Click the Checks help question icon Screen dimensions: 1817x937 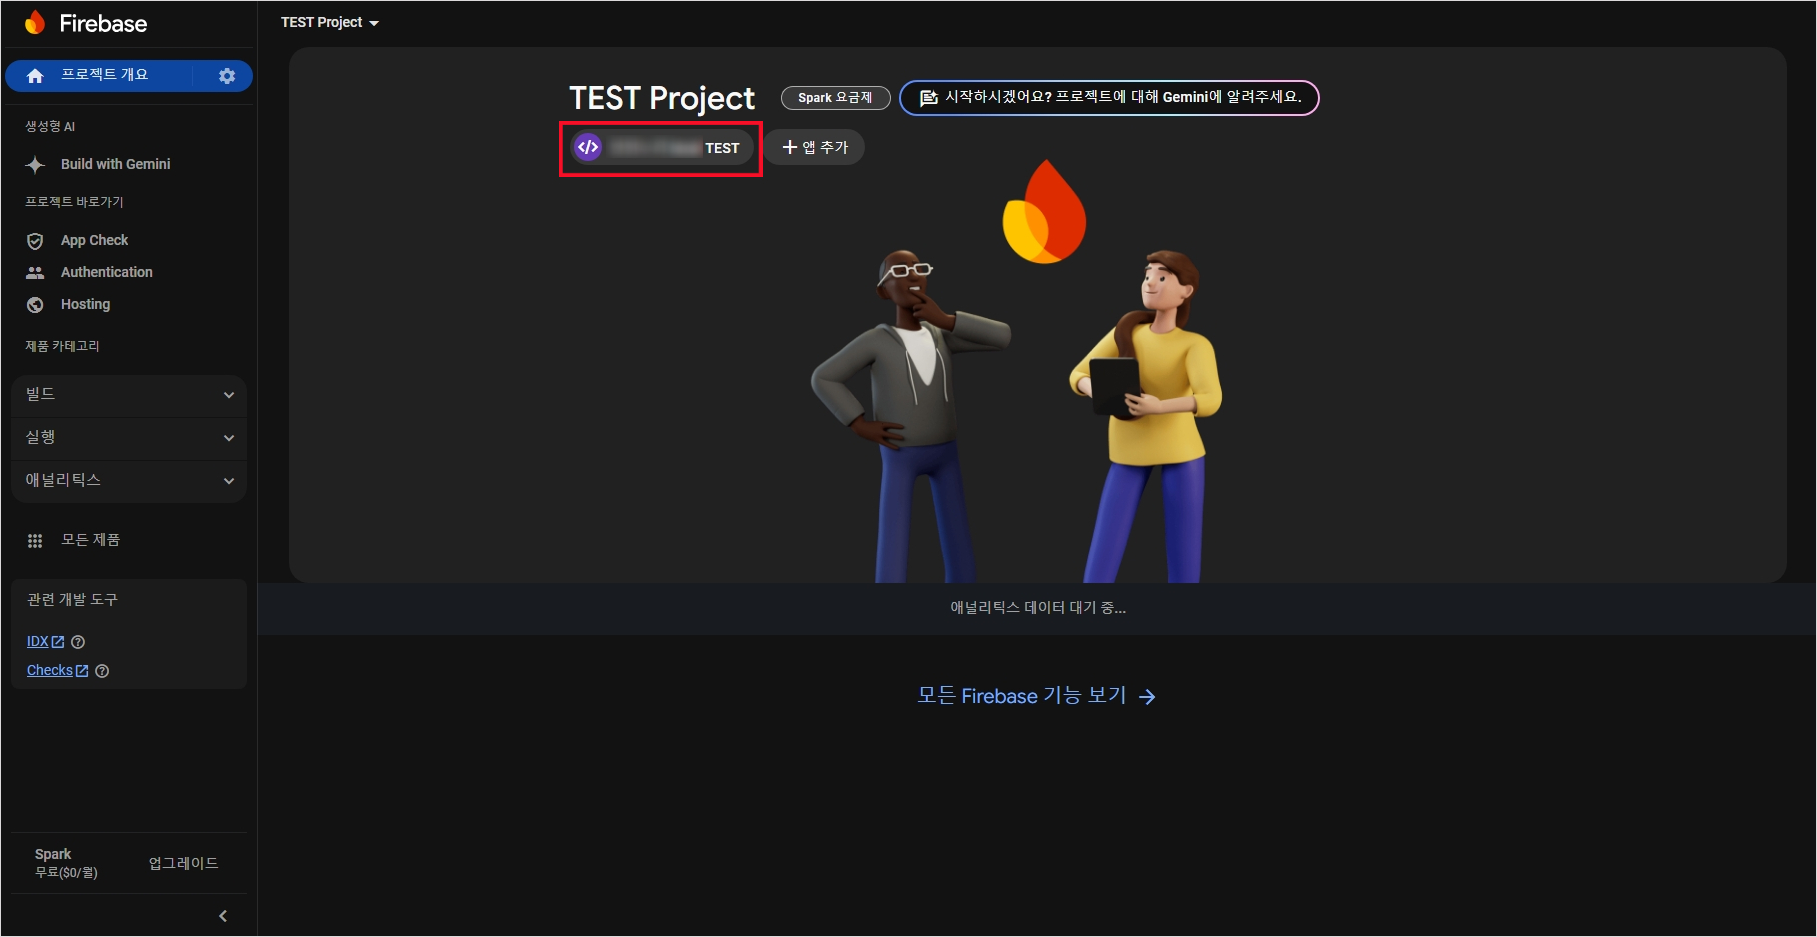point(102,671)
